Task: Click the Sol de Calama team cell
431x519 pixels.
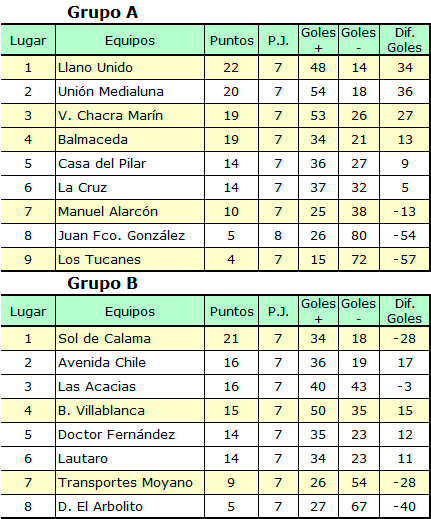Action: point(130,339)
